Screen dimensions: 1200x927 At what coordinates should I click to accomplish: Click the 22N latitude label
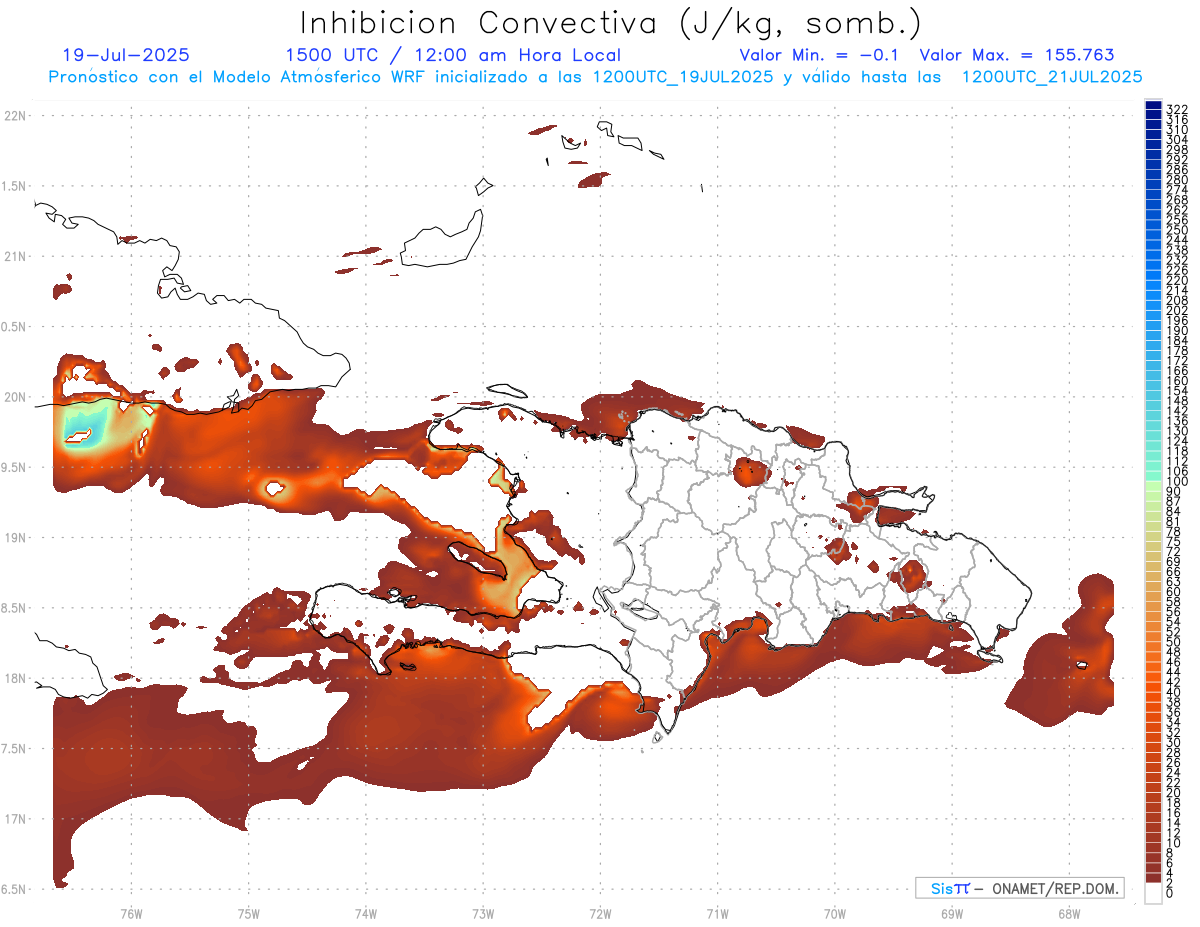[x=14, y=115]
